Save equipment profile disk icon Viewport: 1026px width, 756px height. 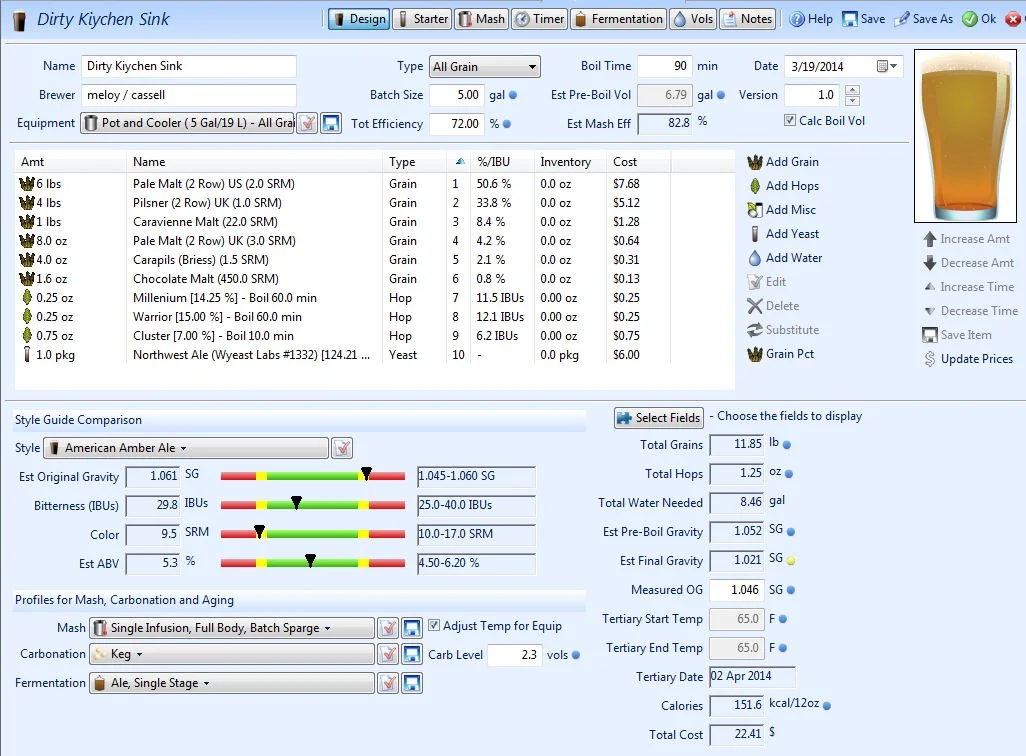click(x=331, y=123)
